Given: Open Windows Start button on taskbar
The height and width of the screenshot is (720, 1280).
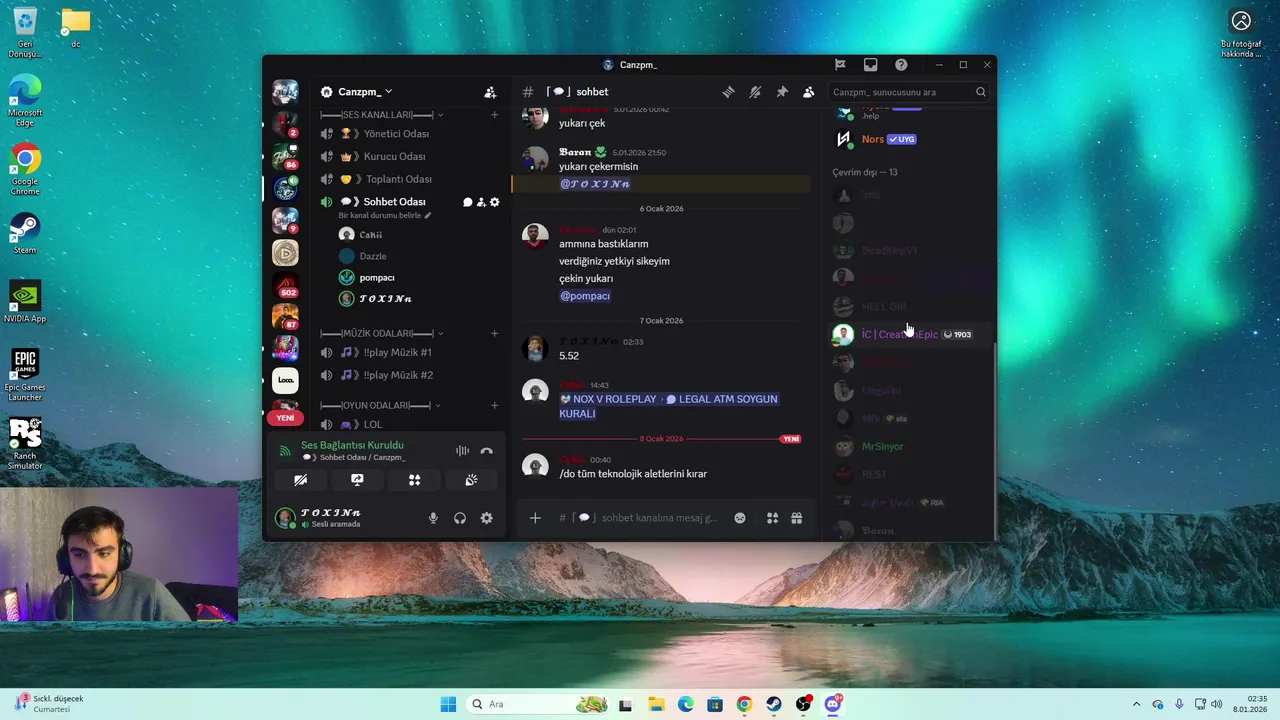Looking at the screenshot, I should click(x=448, y=704).
